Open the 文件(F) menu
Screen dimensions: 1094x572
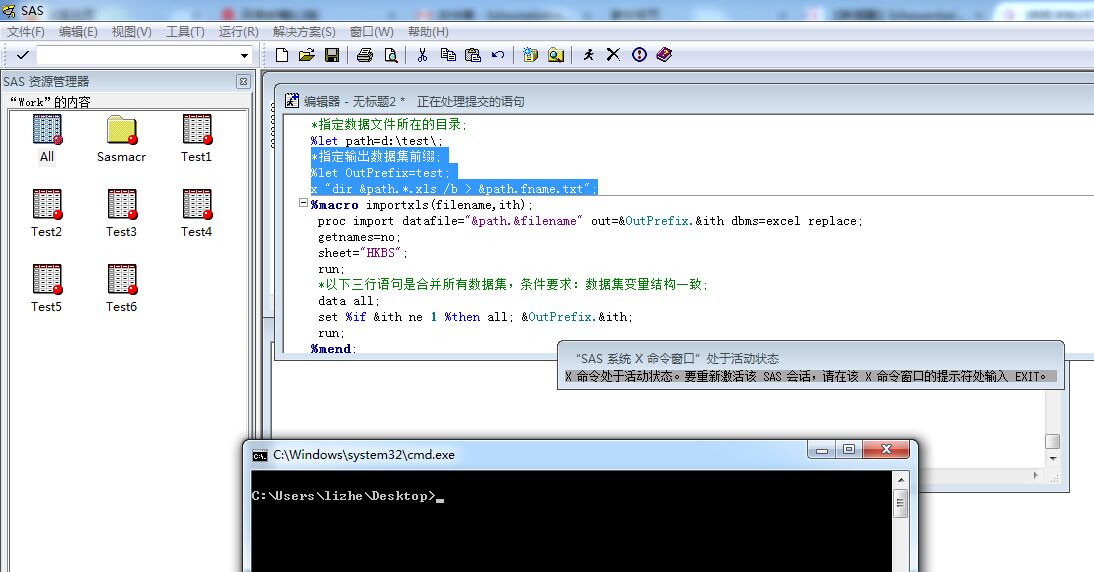pyautogui.click(x=26, y=31)
